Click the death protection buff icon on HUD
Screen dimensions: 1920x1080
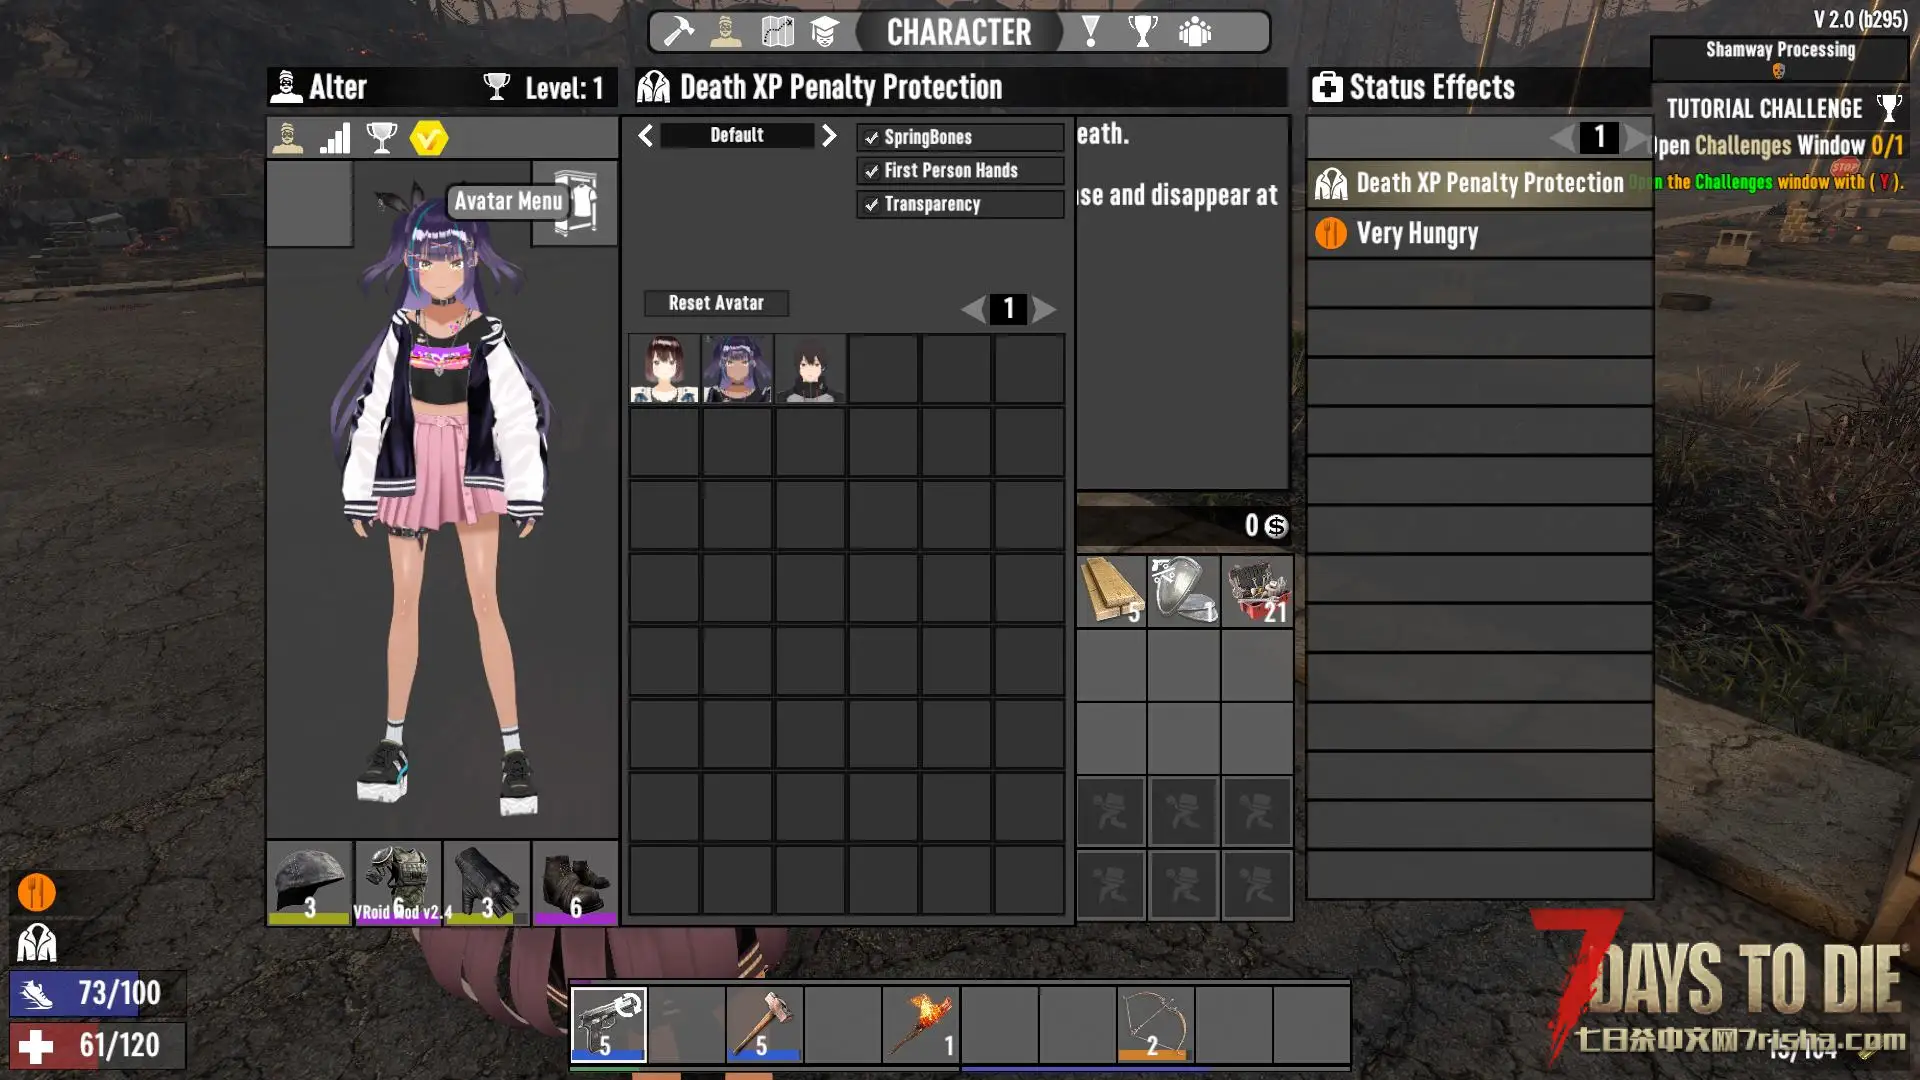click(37, 942)
